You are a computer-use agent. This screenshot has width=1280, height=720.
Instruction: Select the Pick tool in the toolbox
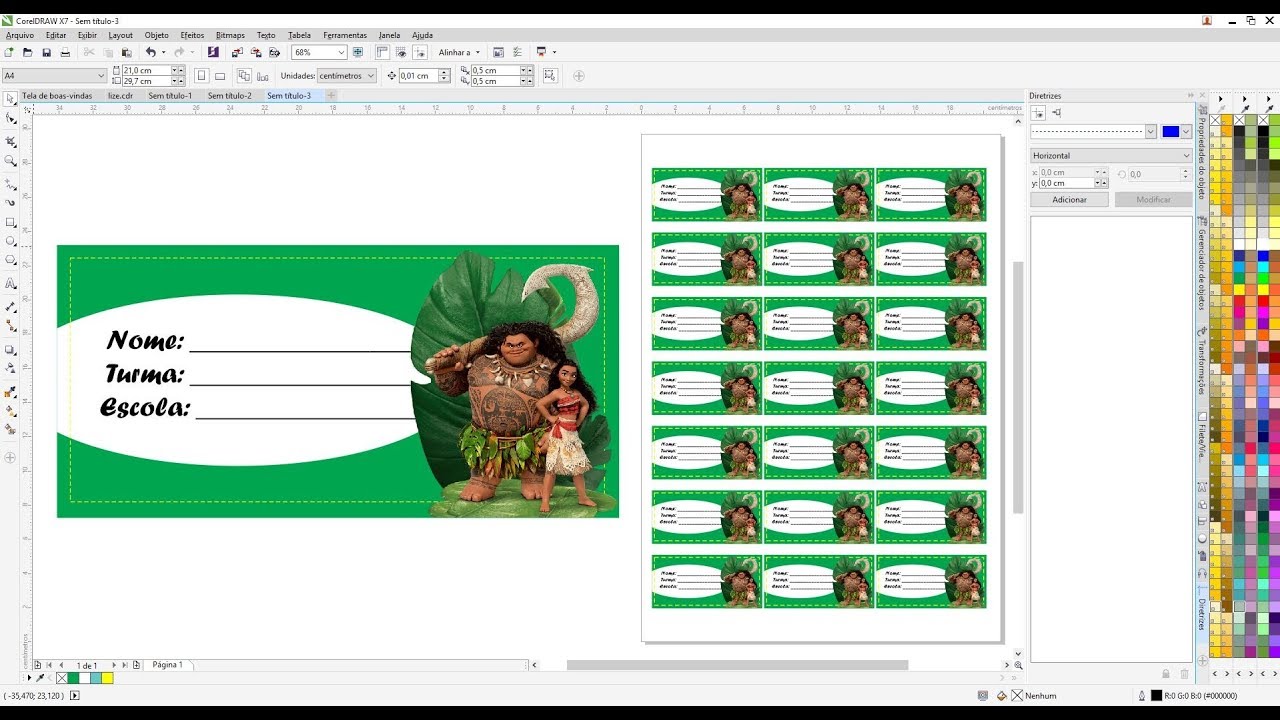[x=10, y=98]
